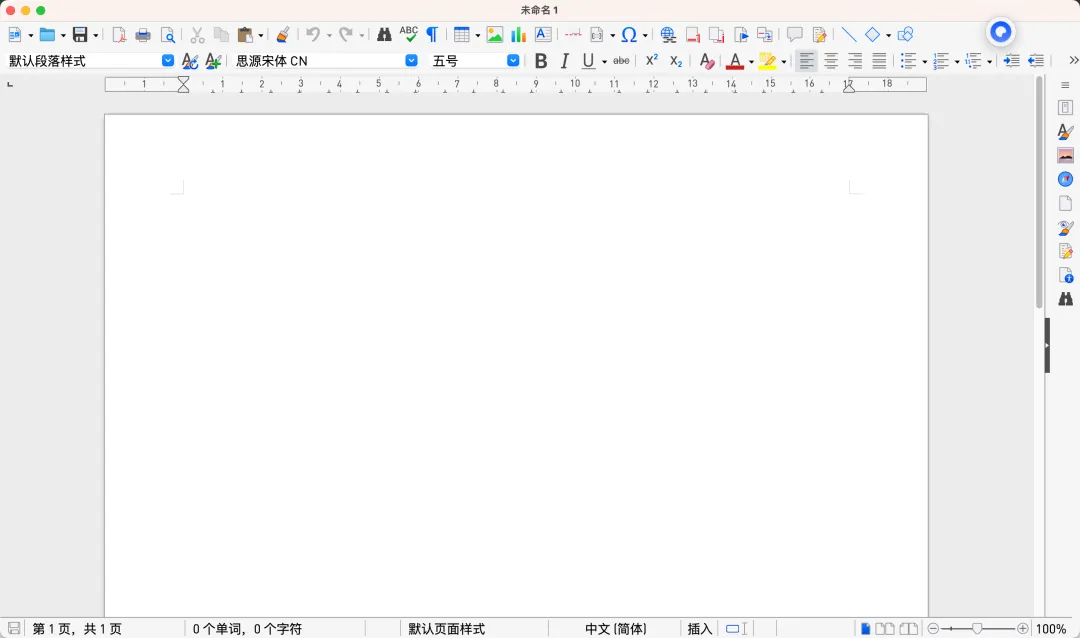Click the Copy icon
The width and height of the screenshot is (1080, 638).
click(x=221, y=34)
